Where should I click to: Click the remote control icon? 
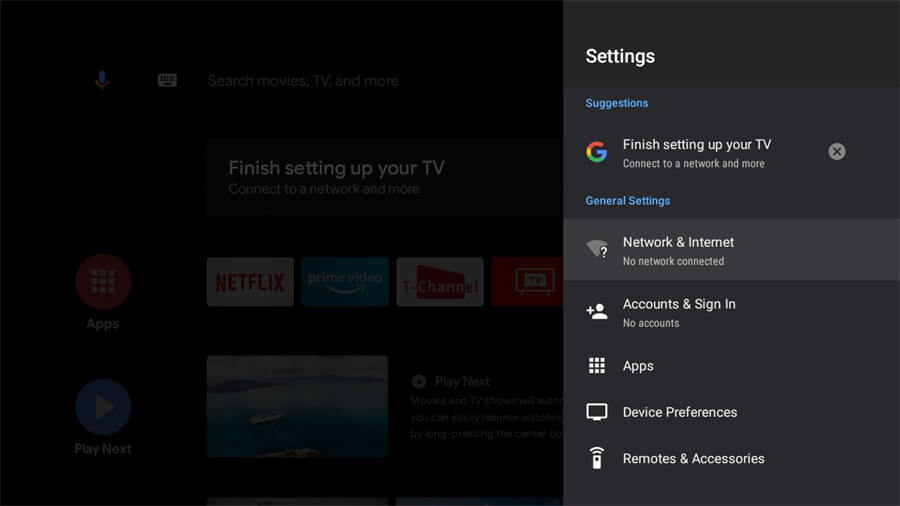pos(597,458)
